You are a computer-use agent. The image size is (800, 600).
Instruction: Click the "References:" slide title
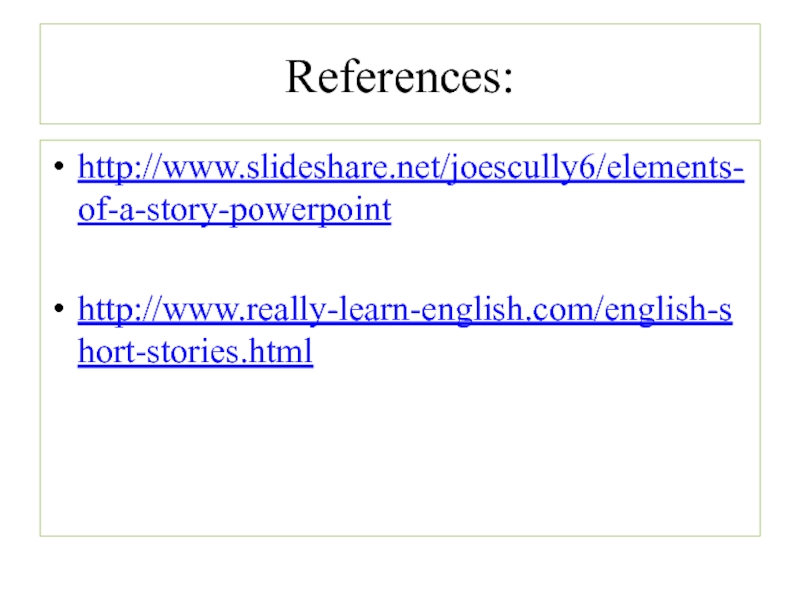[400, 76]
